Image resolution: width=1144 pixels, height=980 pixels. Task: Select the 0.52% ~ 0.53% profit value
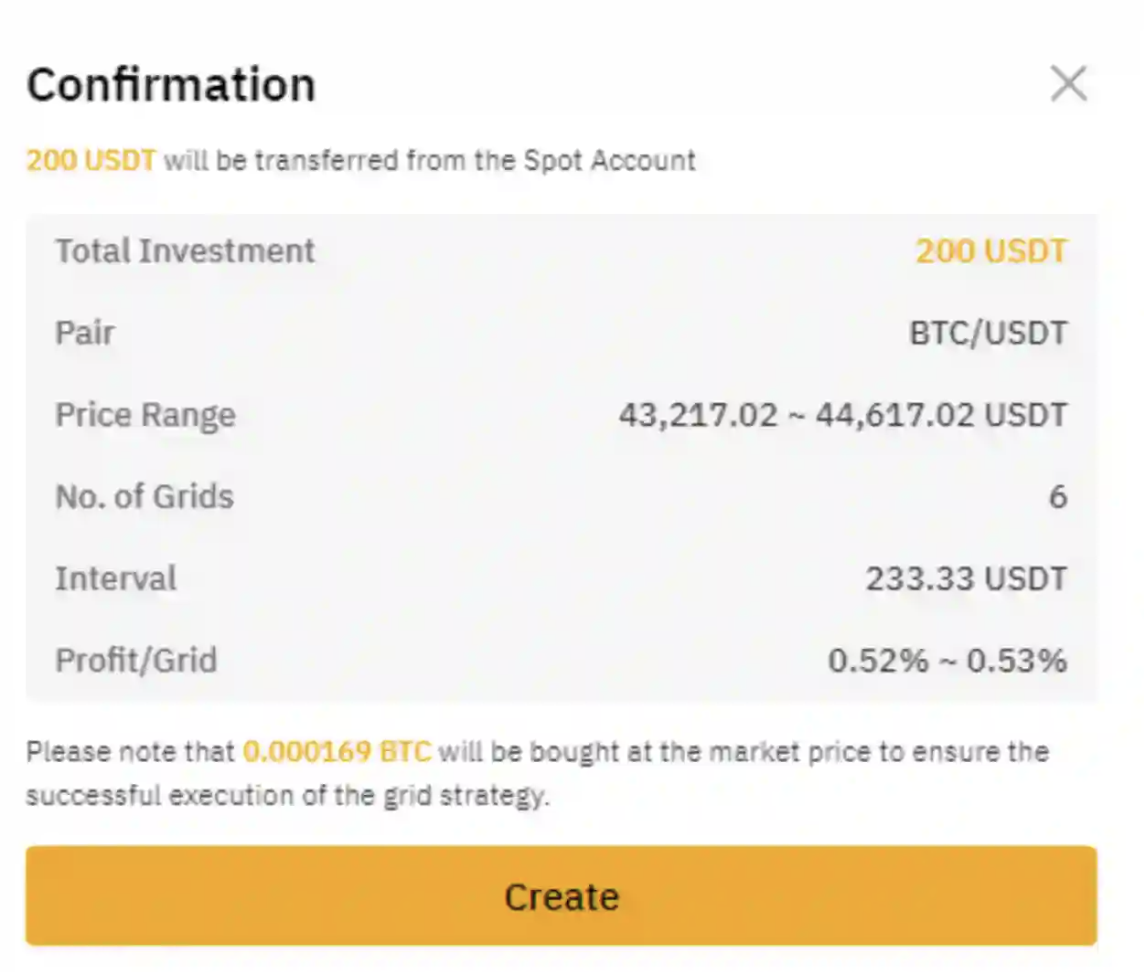pos(946,660)
